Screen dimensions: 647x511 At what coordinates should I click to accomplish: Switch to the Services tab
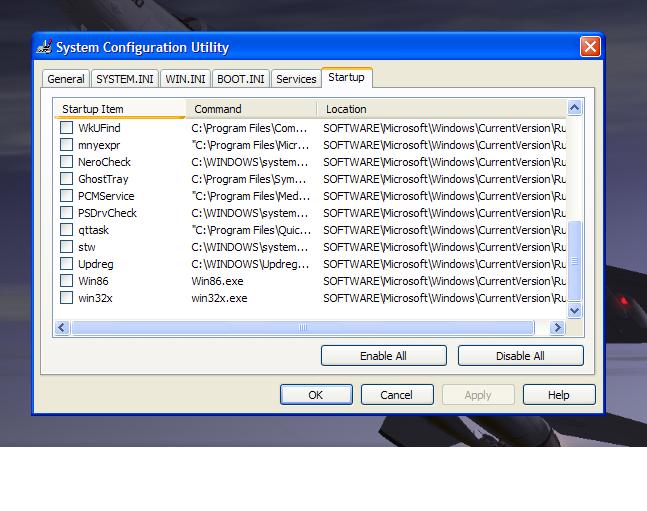click(x=296, y=79)
